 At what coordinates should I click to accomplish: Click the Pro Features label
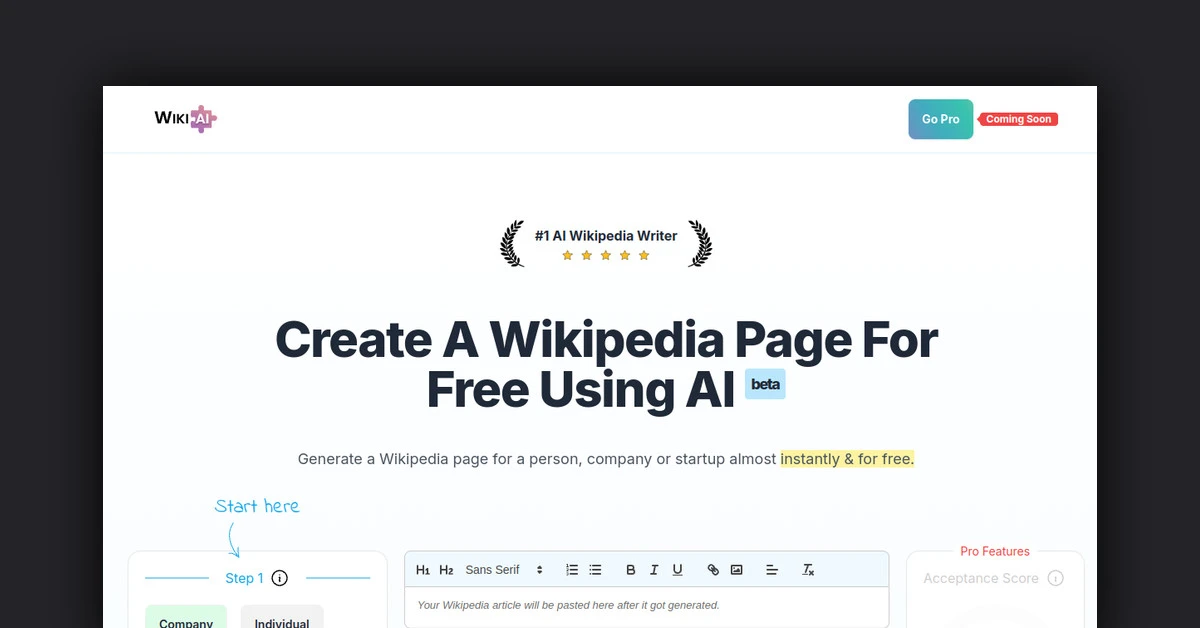(994, 551)
